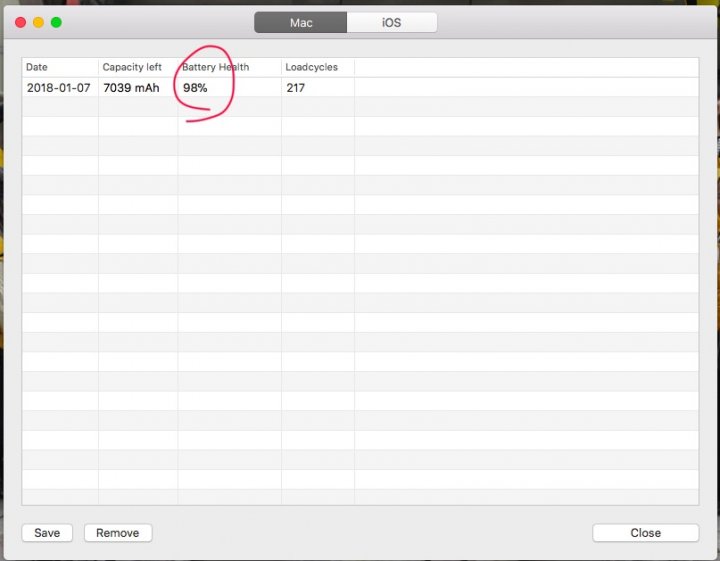720x561 pixels.
Task: Zoom window with green traffic light button
Action: tap(56, 22)
